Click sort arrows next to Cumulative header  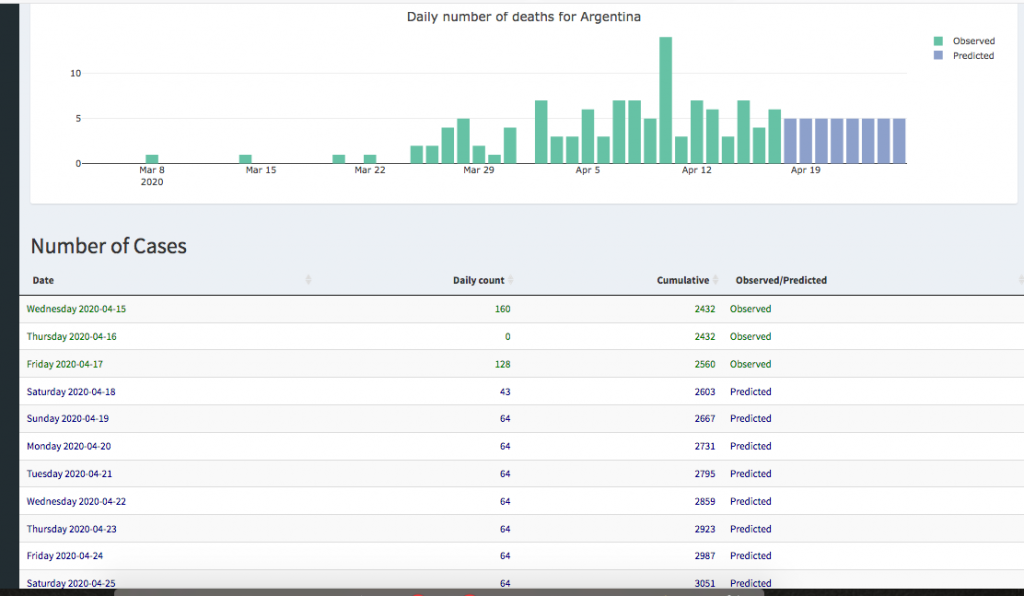tap(715, 280)
